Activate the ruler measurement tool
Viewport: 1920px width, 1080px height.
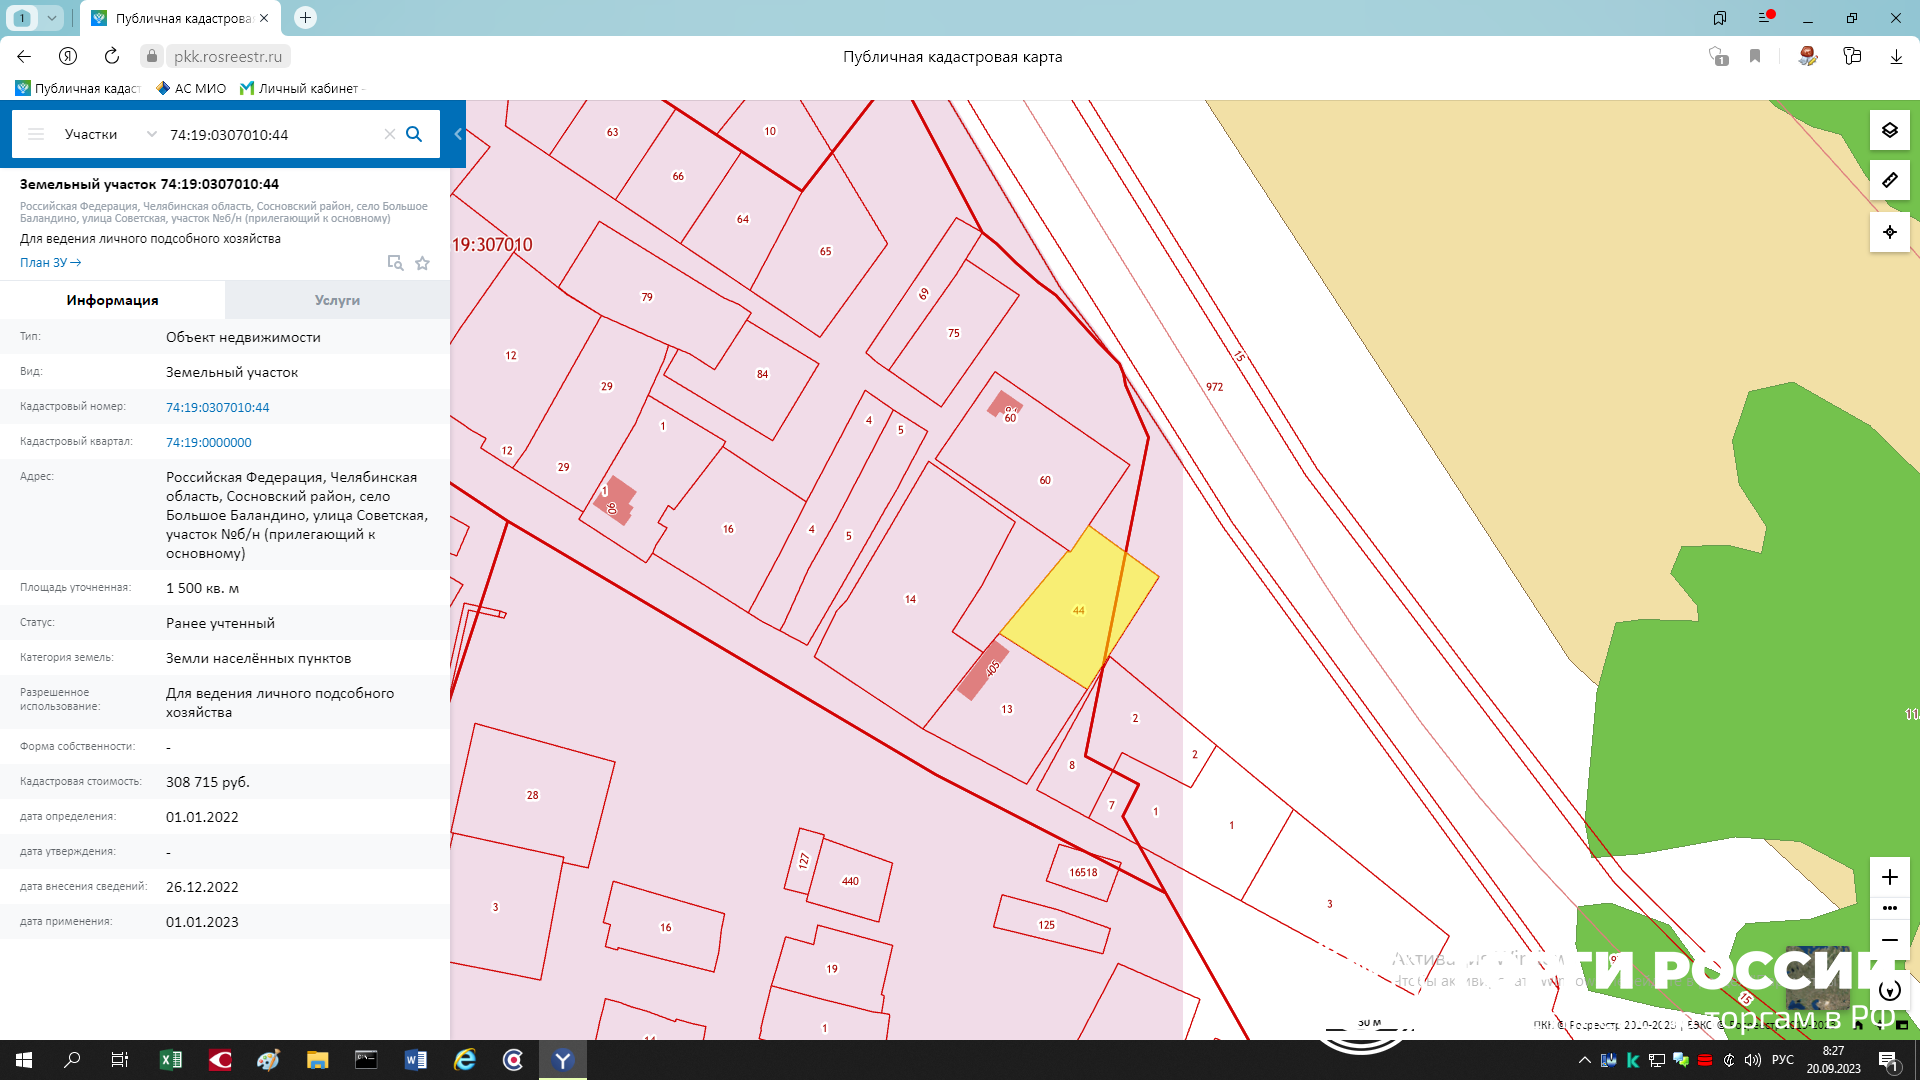1889,180
